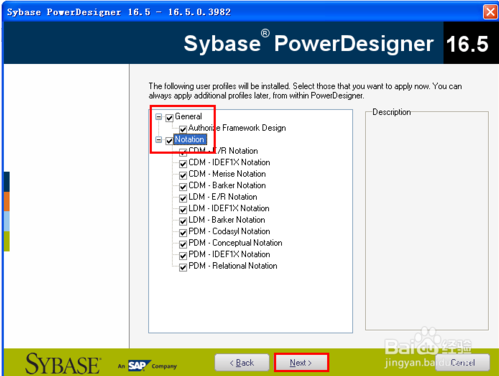Uncheck the General profile checkbox
Image resolution: width=499 pixels, height=376 pixels.
[x=169, y=117]
